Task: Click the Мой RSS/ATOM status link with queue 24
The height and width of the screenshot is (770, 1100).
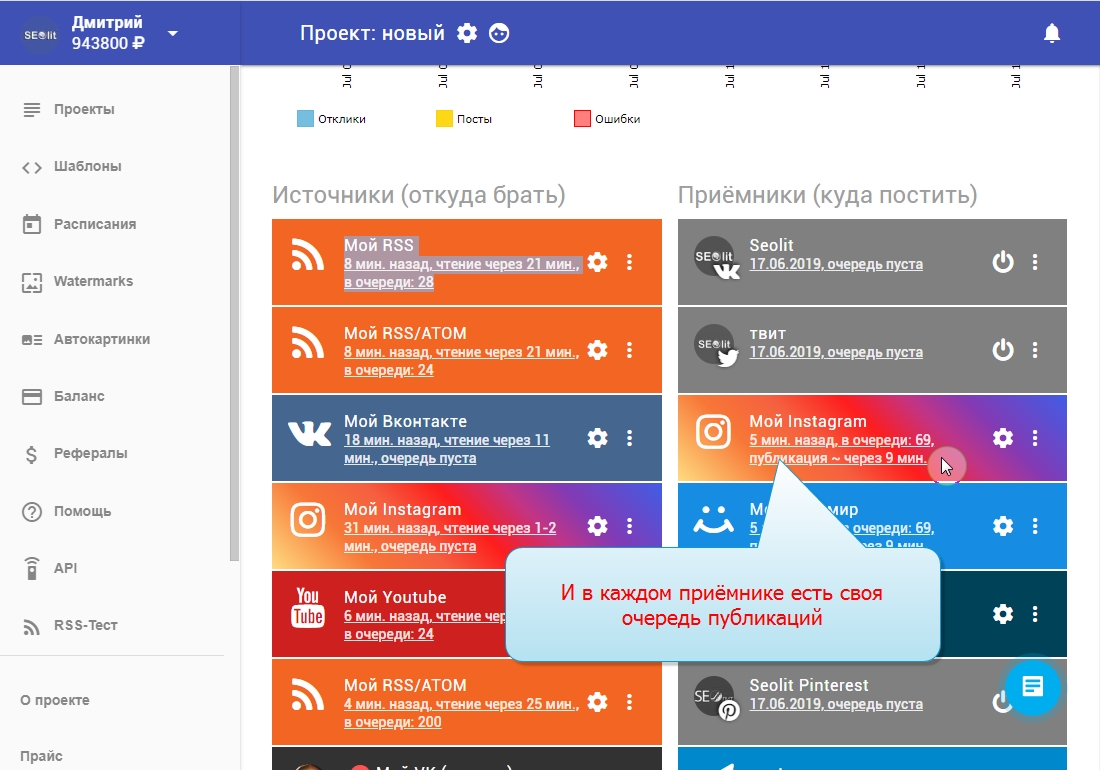Action: [461, 361]
